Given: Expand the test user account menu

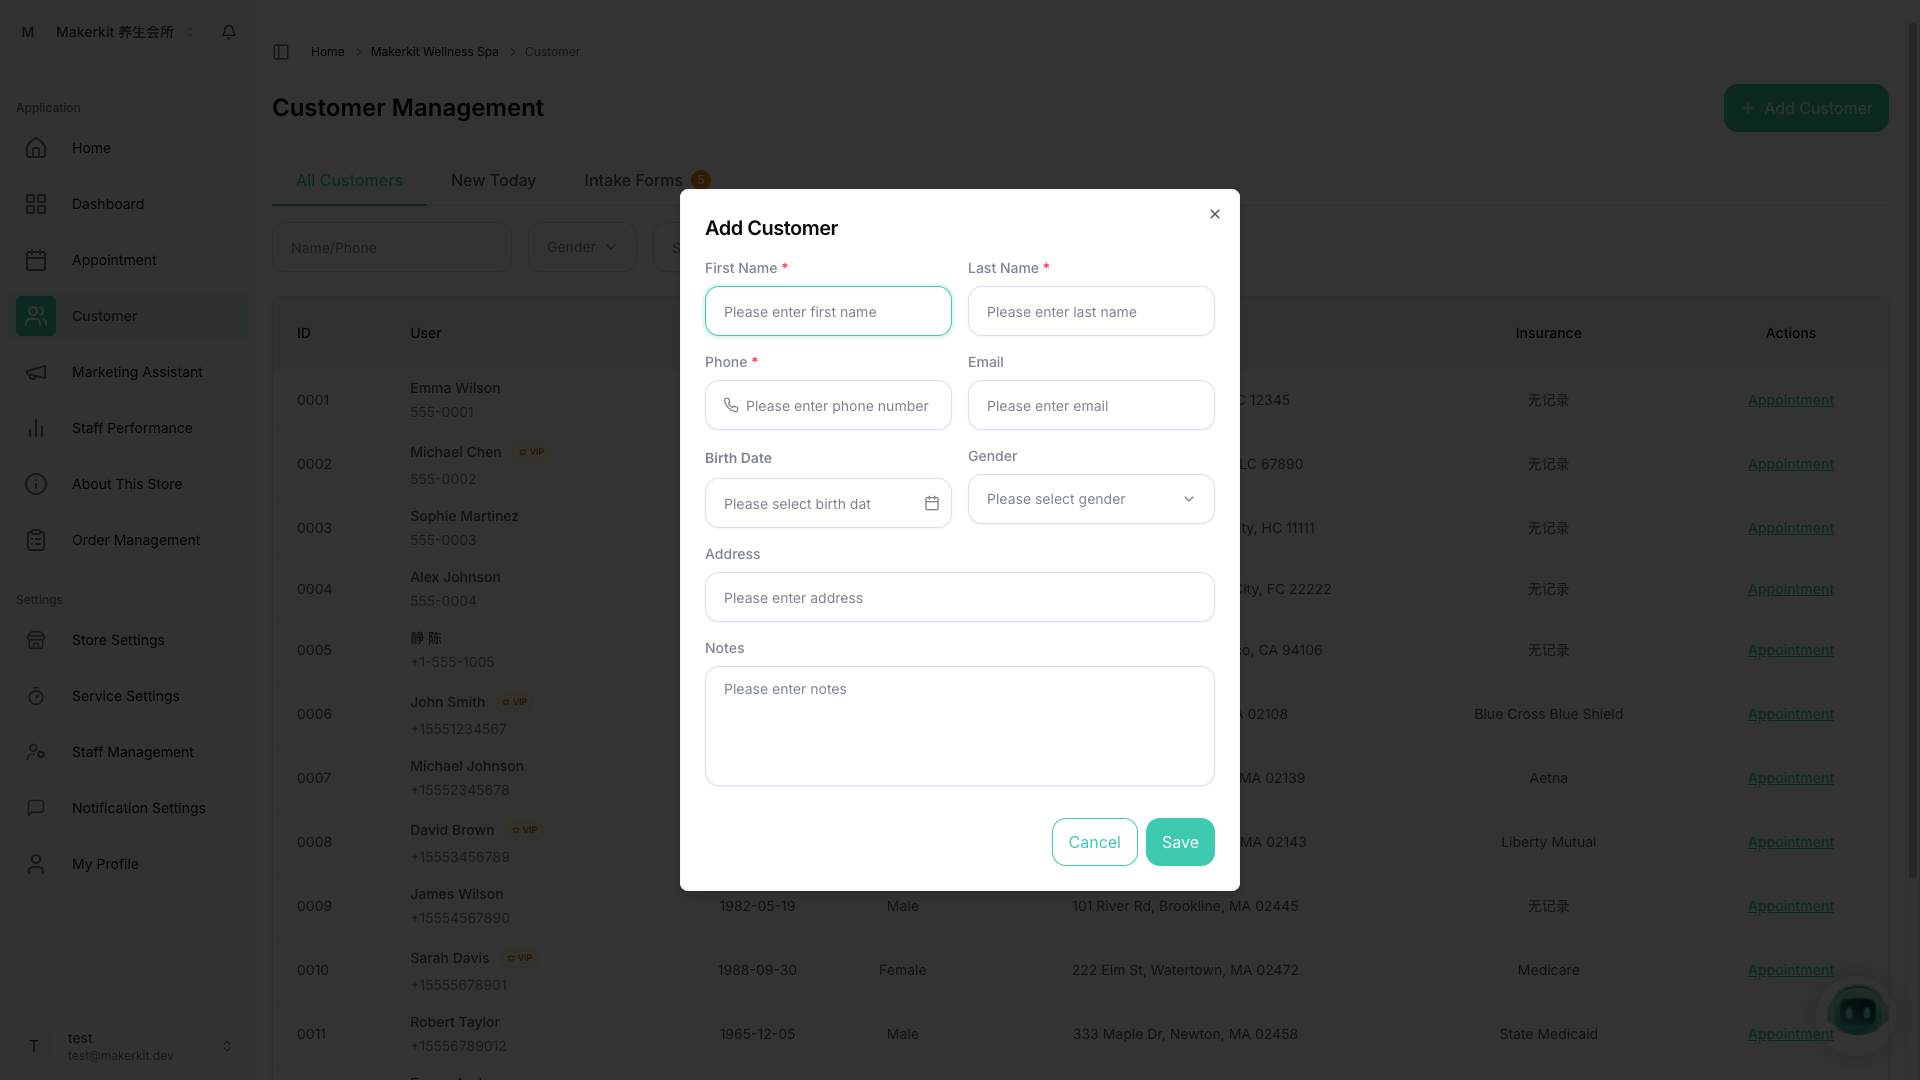Looking at the screenshot, I should [x=128, y=1046].
